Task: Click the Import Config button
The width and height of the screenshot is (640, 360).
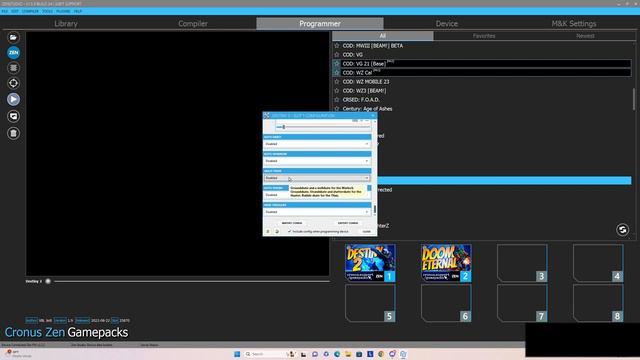Action: [292, 223]
